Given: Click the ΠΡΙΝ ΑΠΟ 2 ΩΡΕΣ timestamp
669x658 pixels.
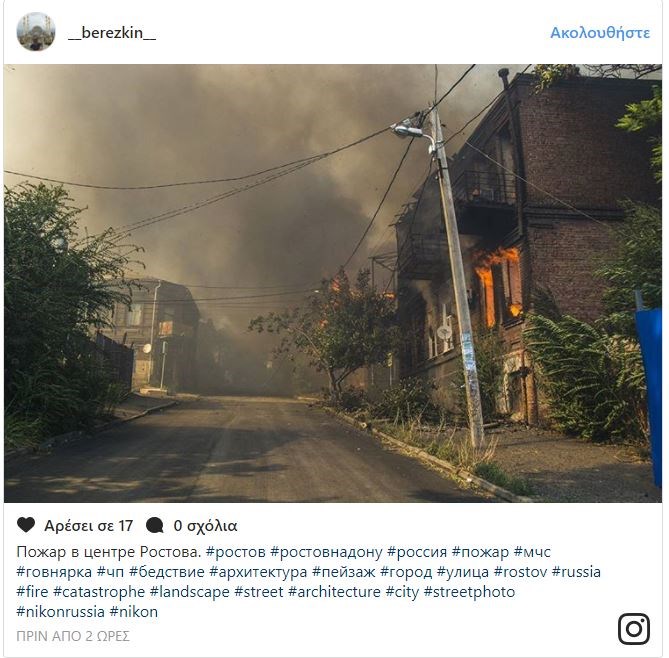Looking at the screenshot, I should [73, 636].
